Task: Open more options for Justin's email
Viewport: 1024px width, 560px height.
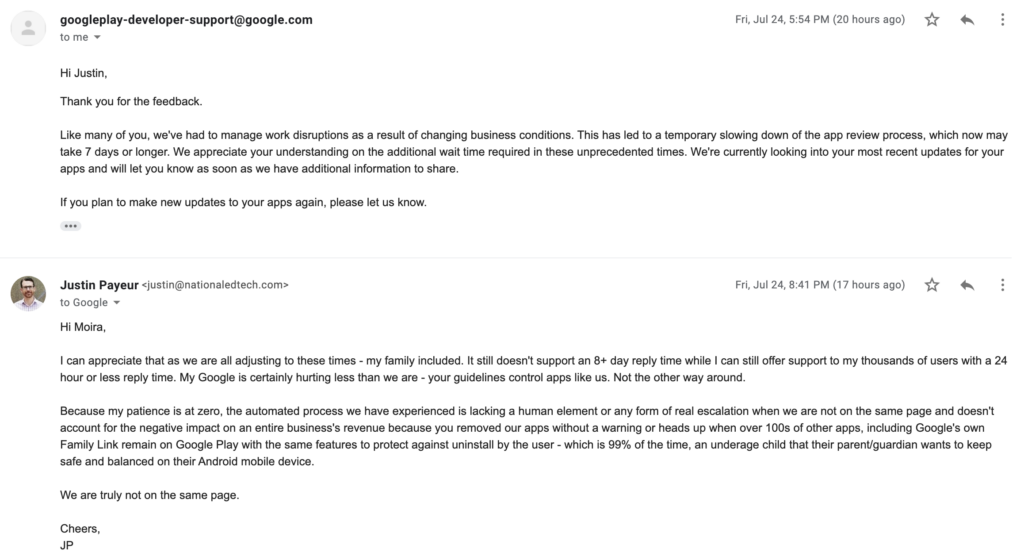Action: [1003, 285]
